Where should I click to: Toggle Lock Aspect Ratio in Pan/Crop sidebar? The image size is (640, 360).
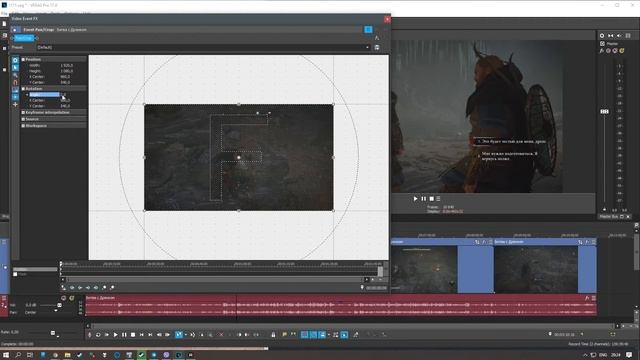pyautogui.click(x=15, y=89)
